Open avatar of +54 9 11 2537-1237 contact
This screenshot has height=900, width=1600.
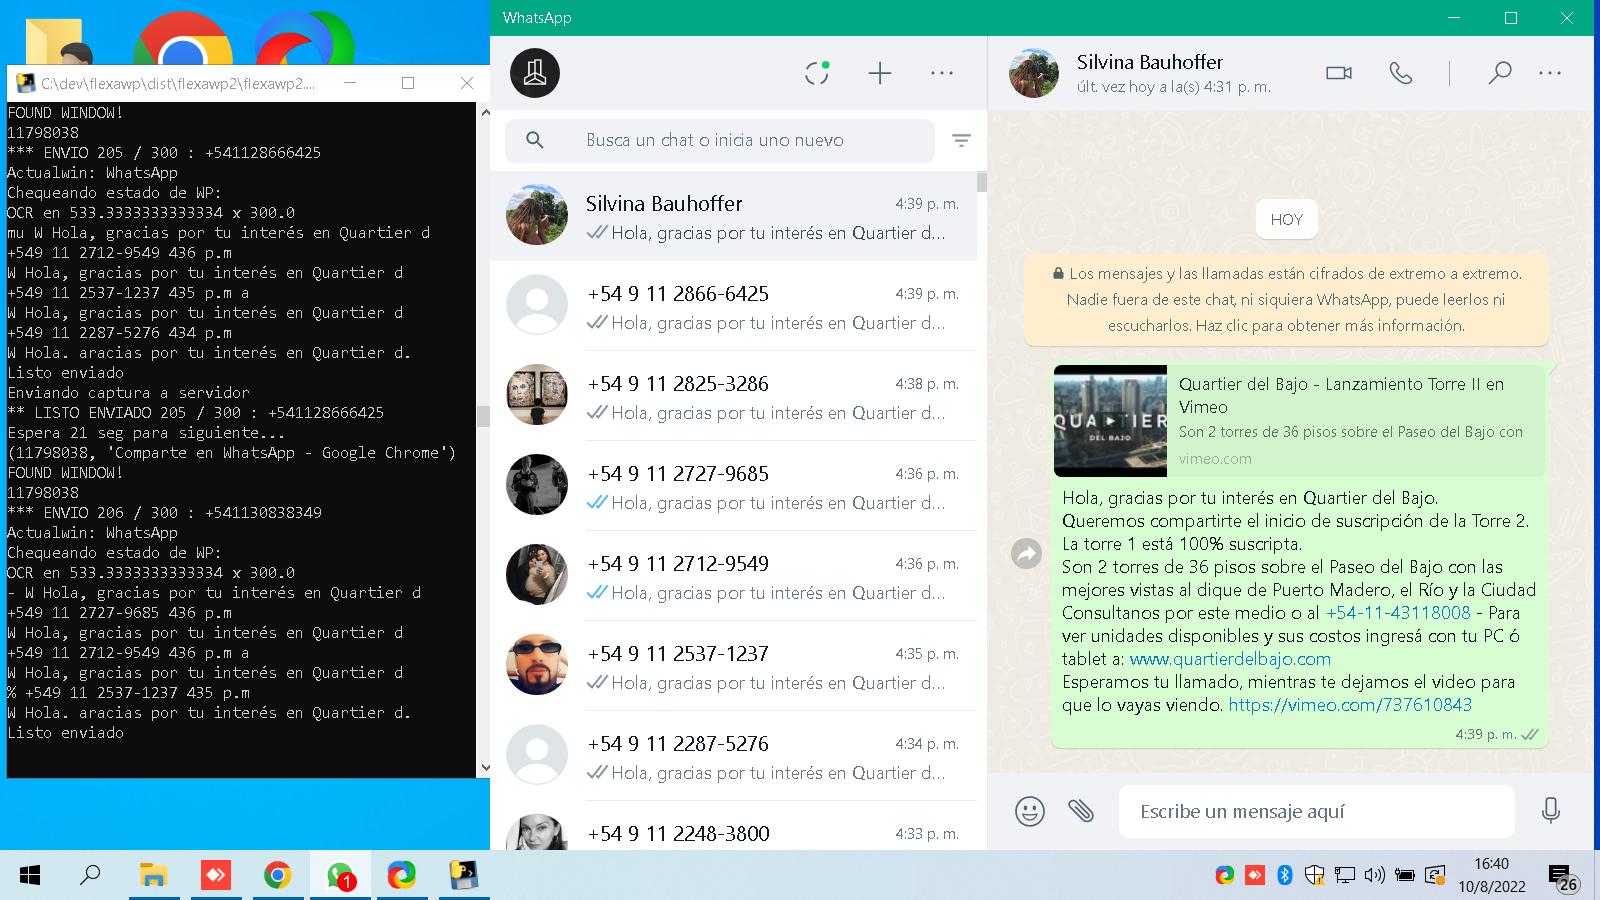point(537,665)
